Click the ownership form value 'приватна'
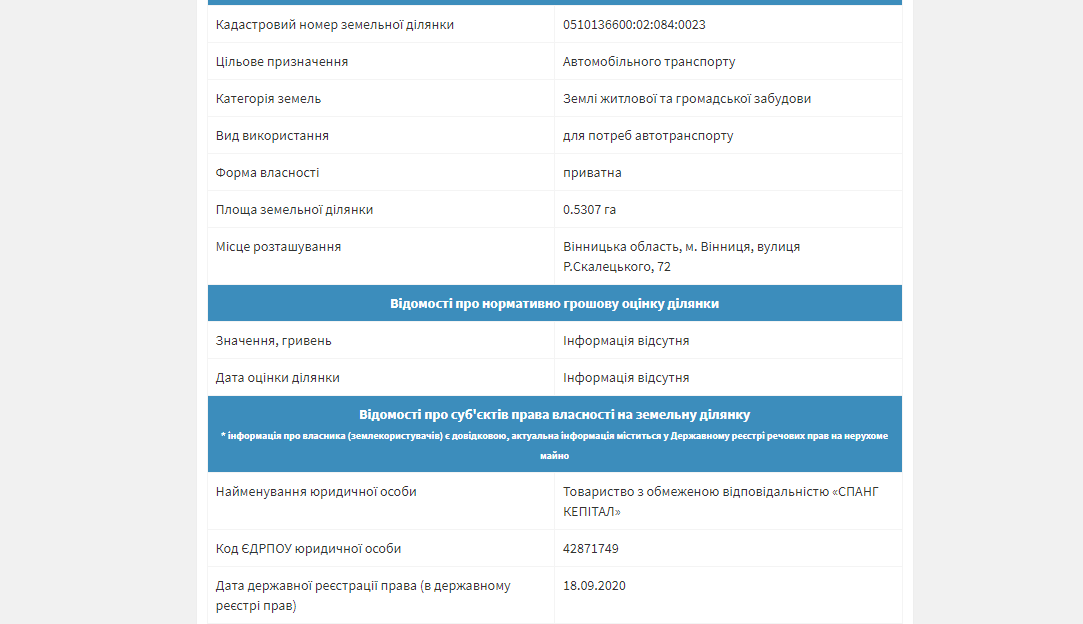 (x=592, y=173)
